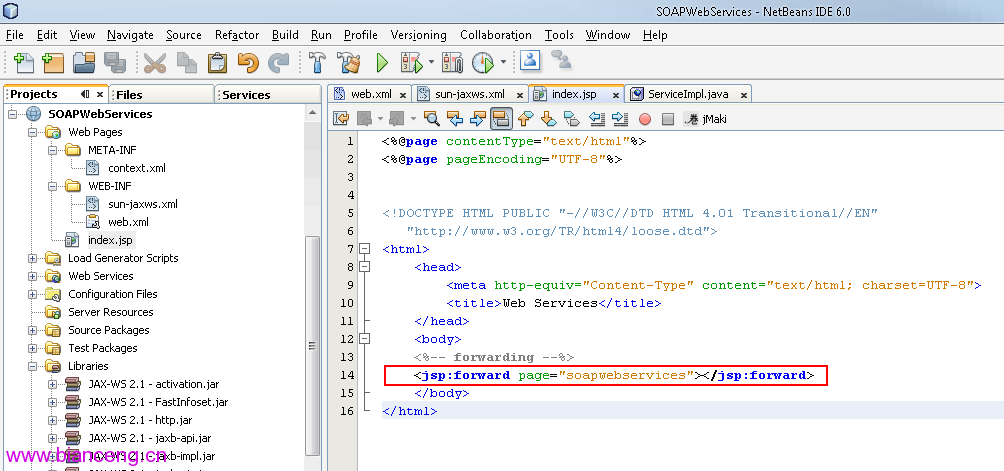Minimize the Projects panel with slide icon
1004x471 pixels.
(x=85, y=94)
